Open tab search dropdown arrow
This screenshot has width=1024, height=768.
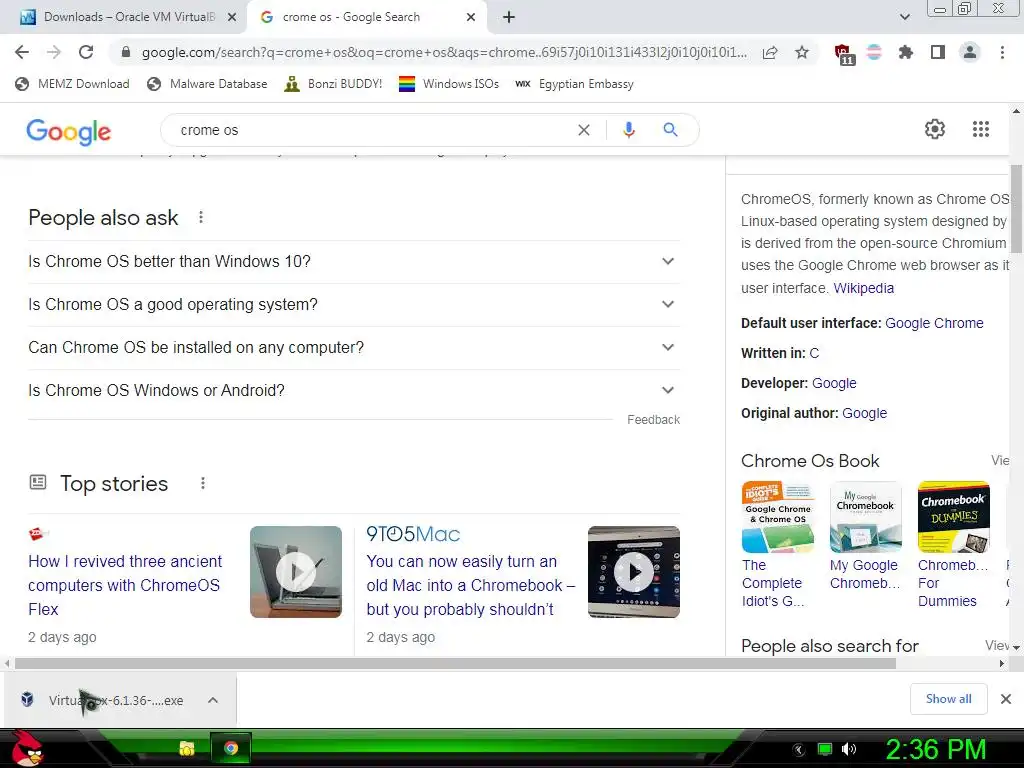(x=904, y=17)
